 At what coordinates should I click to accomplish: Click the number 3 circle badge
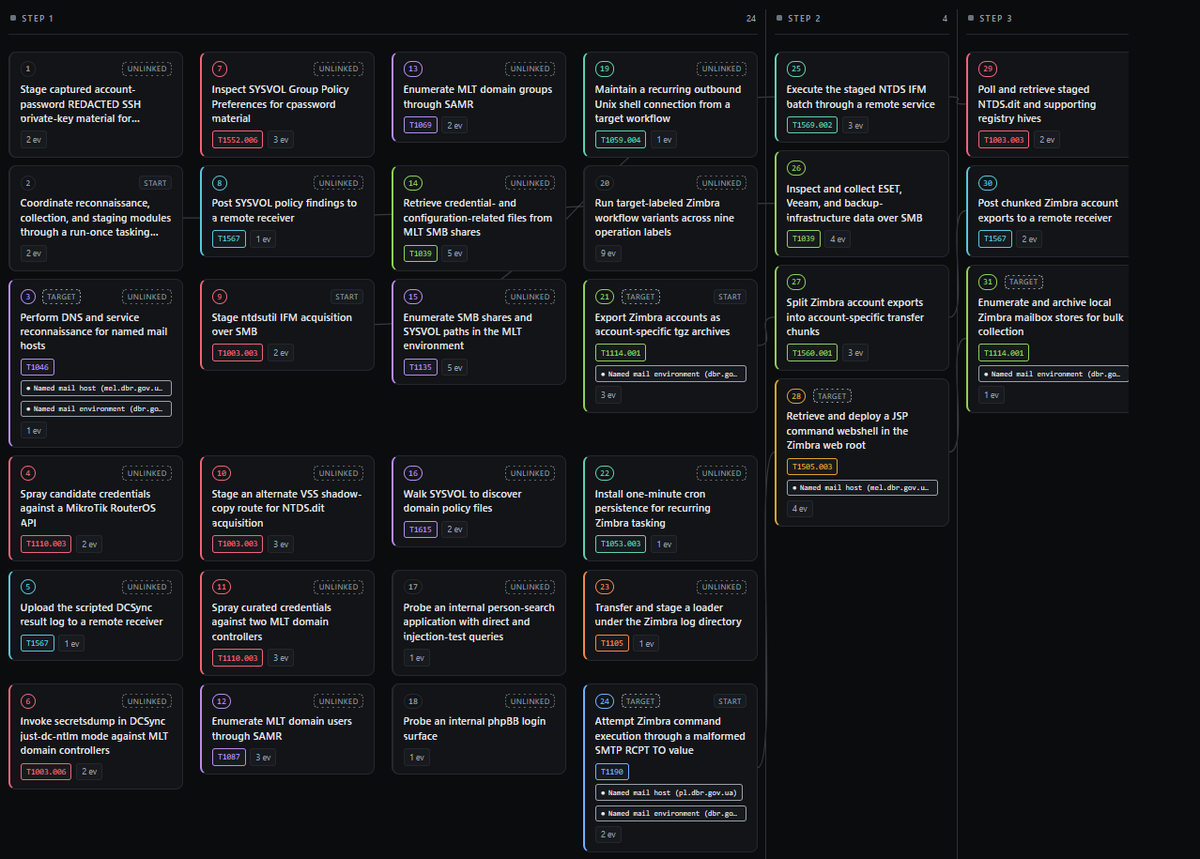coord(28,297)
